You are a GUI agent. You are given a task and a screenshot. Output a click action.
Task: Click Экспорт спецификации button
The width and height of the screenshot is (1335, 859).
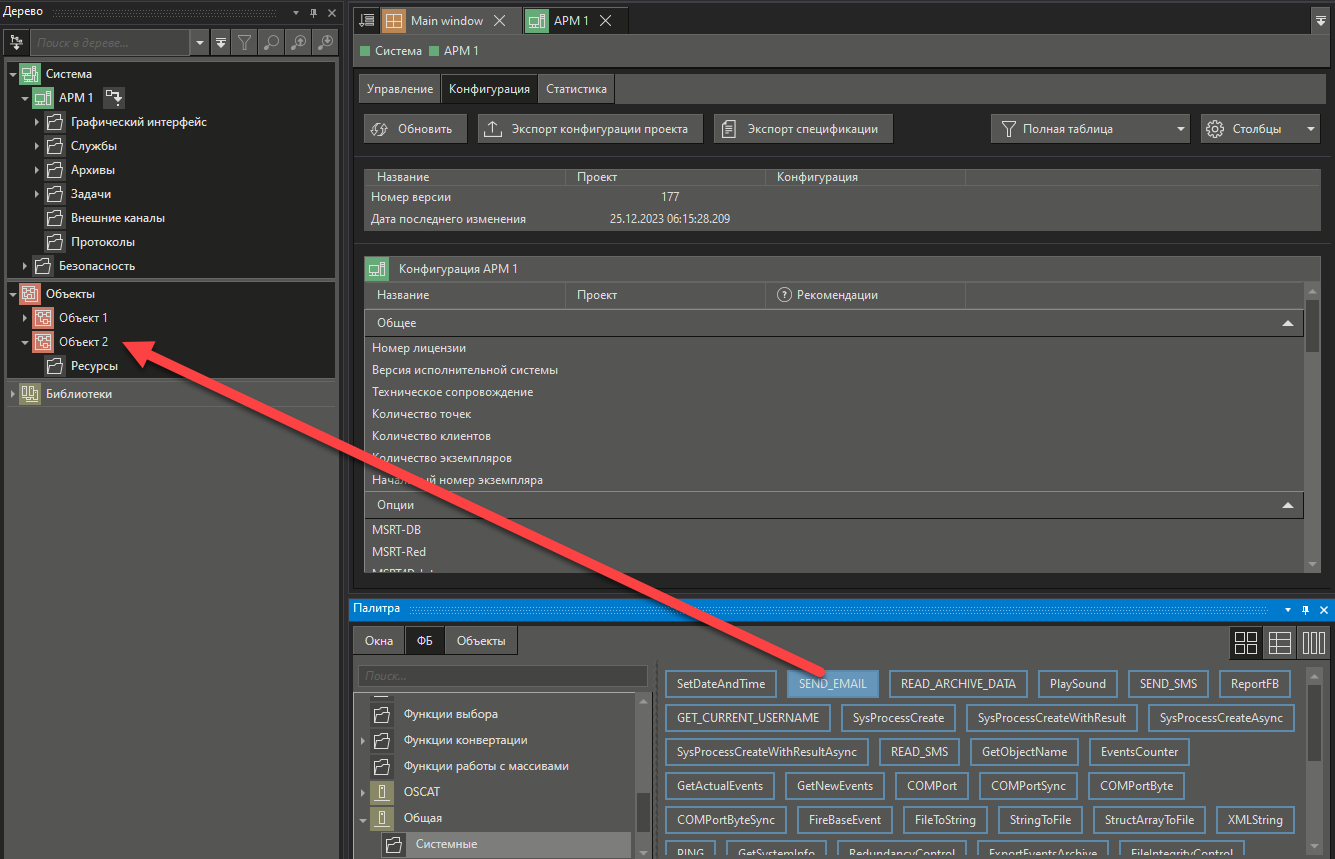pyautogui.click(x=802, y=129)
